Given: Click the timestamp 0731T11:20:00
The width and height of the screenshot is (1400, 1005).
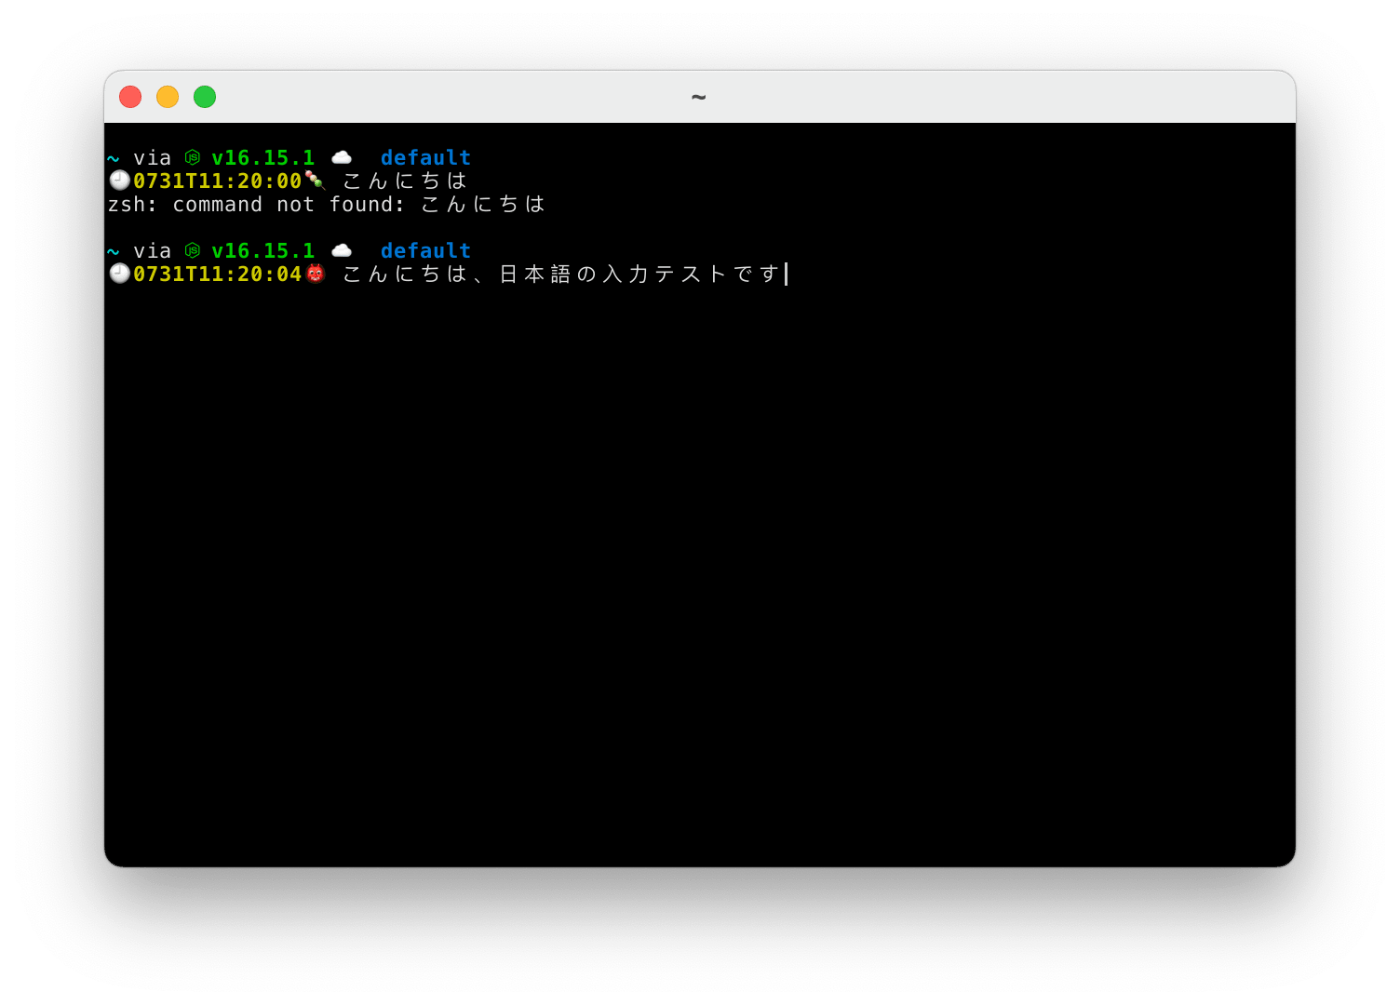Looking at the screenshot, I should tap(217, 181).
